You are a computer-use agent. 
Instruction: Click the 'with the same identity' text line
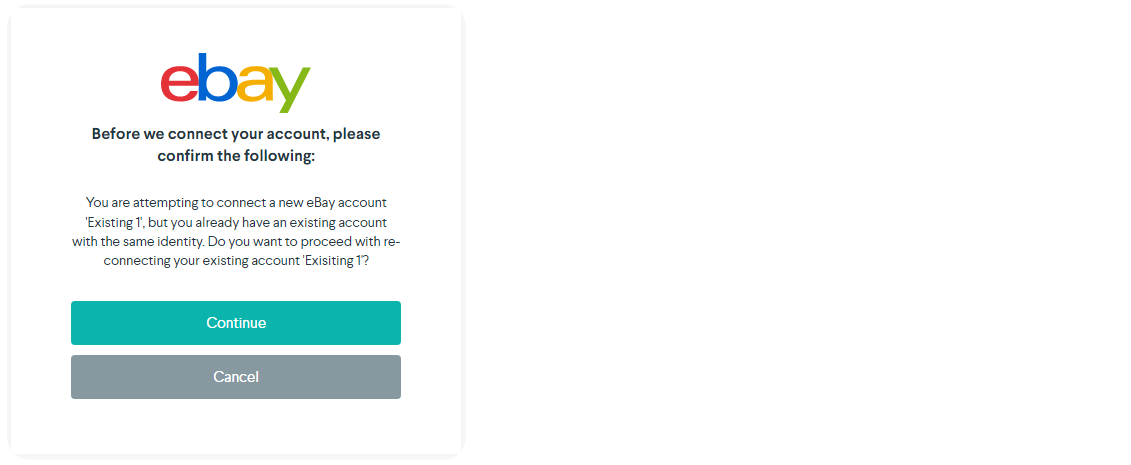pos(150,241)
